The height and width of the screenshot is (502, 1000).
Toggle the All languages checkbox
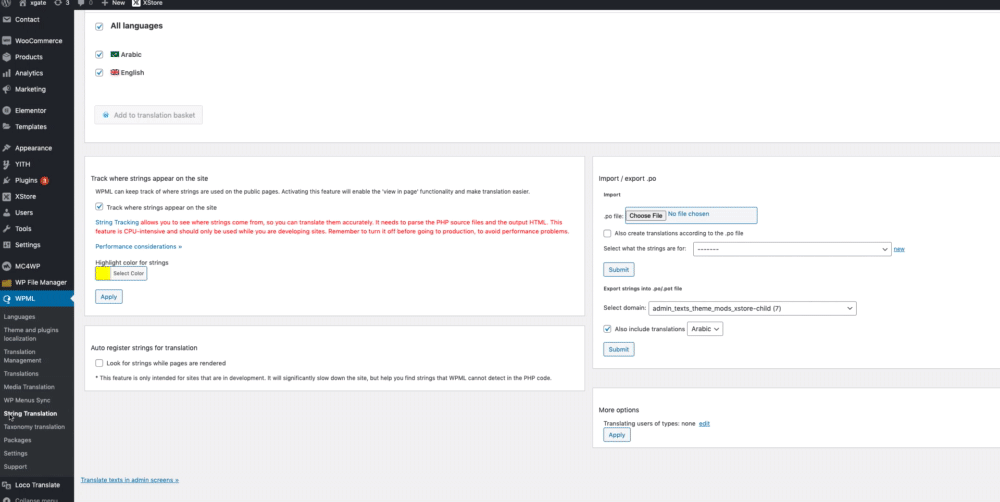click(x=99, y=27)
